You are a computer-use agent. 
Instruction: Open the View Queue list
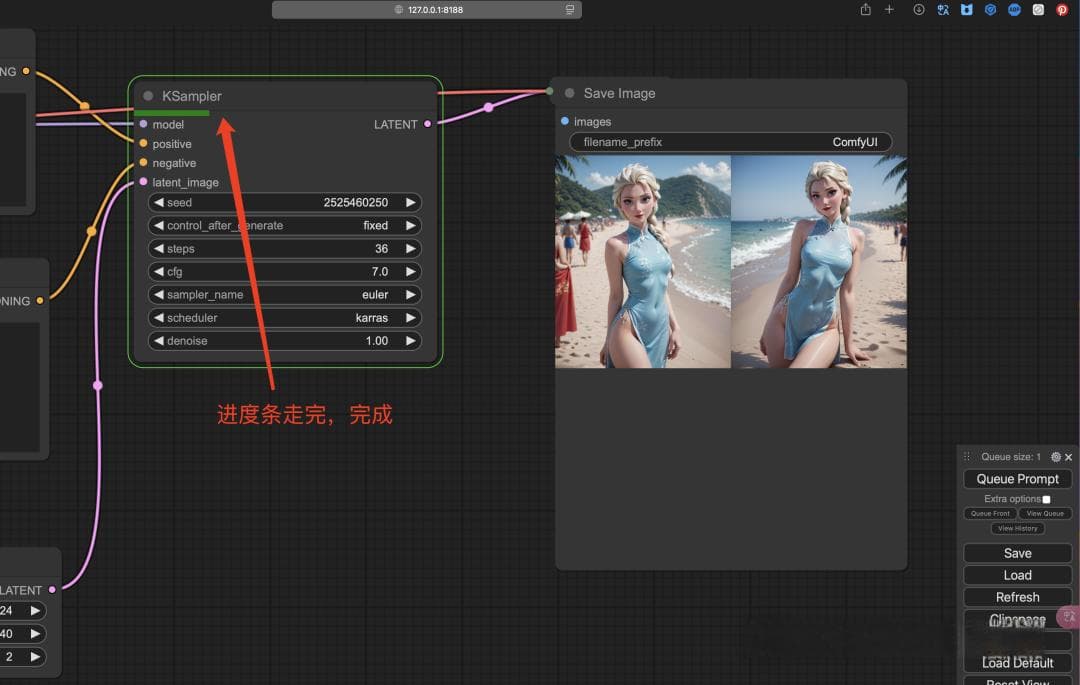pos(1045,514)
